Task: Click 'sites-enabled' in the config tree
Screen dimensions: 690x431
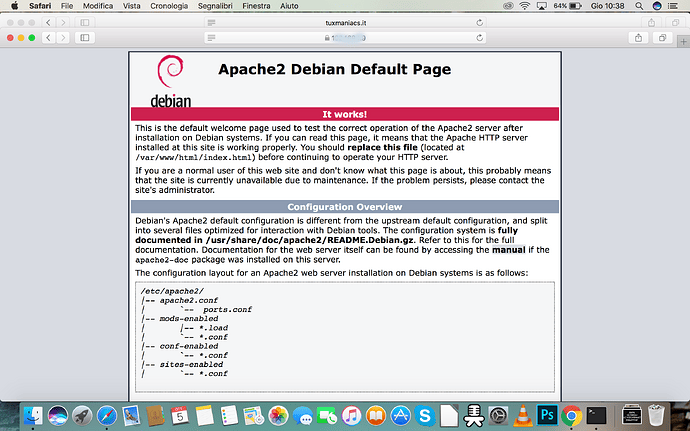Action: (x=191, y=365)
